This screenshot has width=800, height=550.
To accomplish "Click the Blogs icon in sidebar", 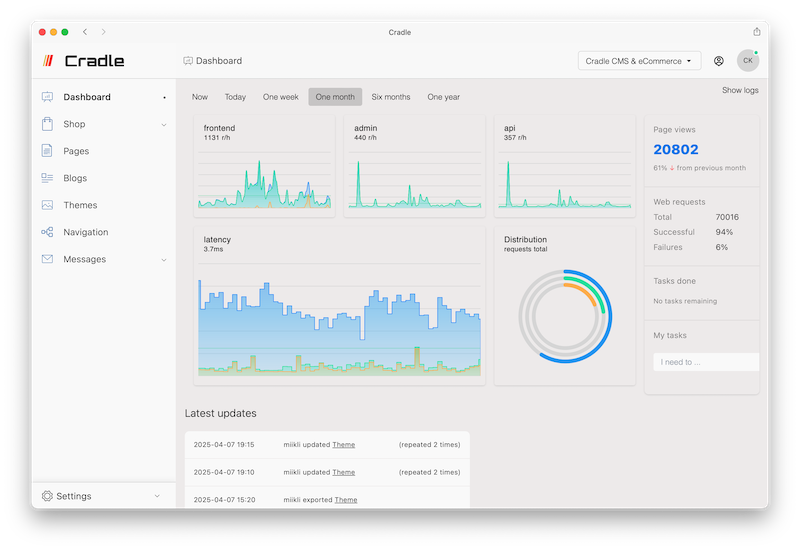I will (47, 178).
